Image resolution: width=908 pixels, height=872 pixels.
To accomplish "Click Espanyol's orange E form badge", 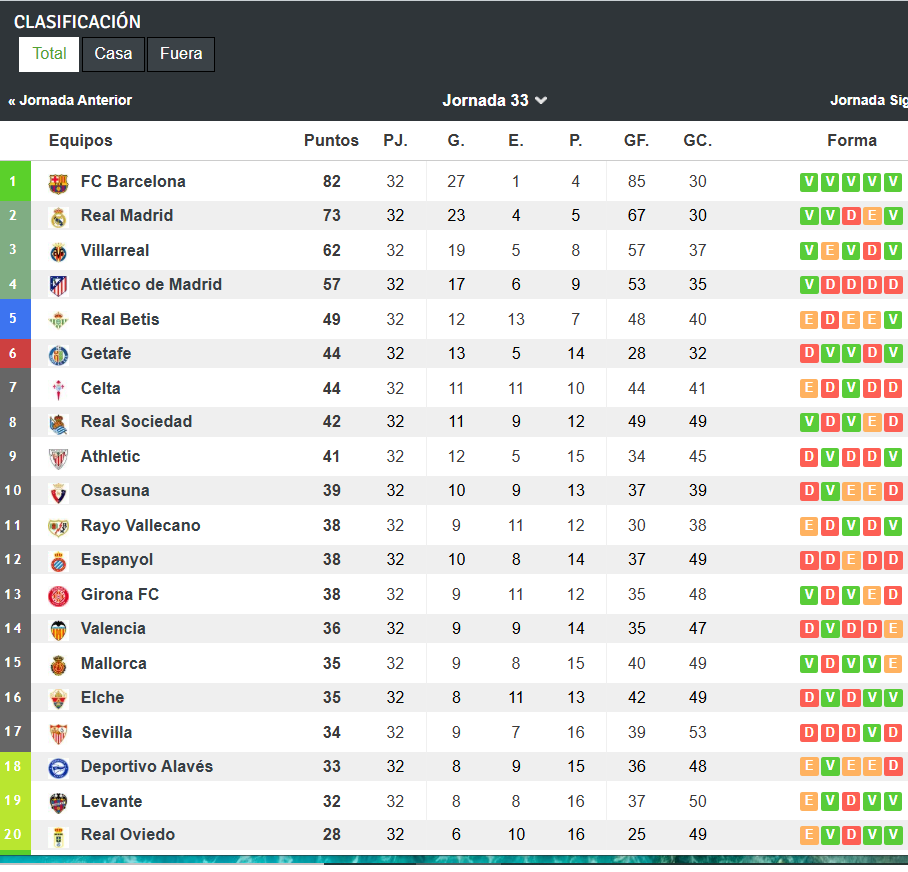I will [851, 560].
